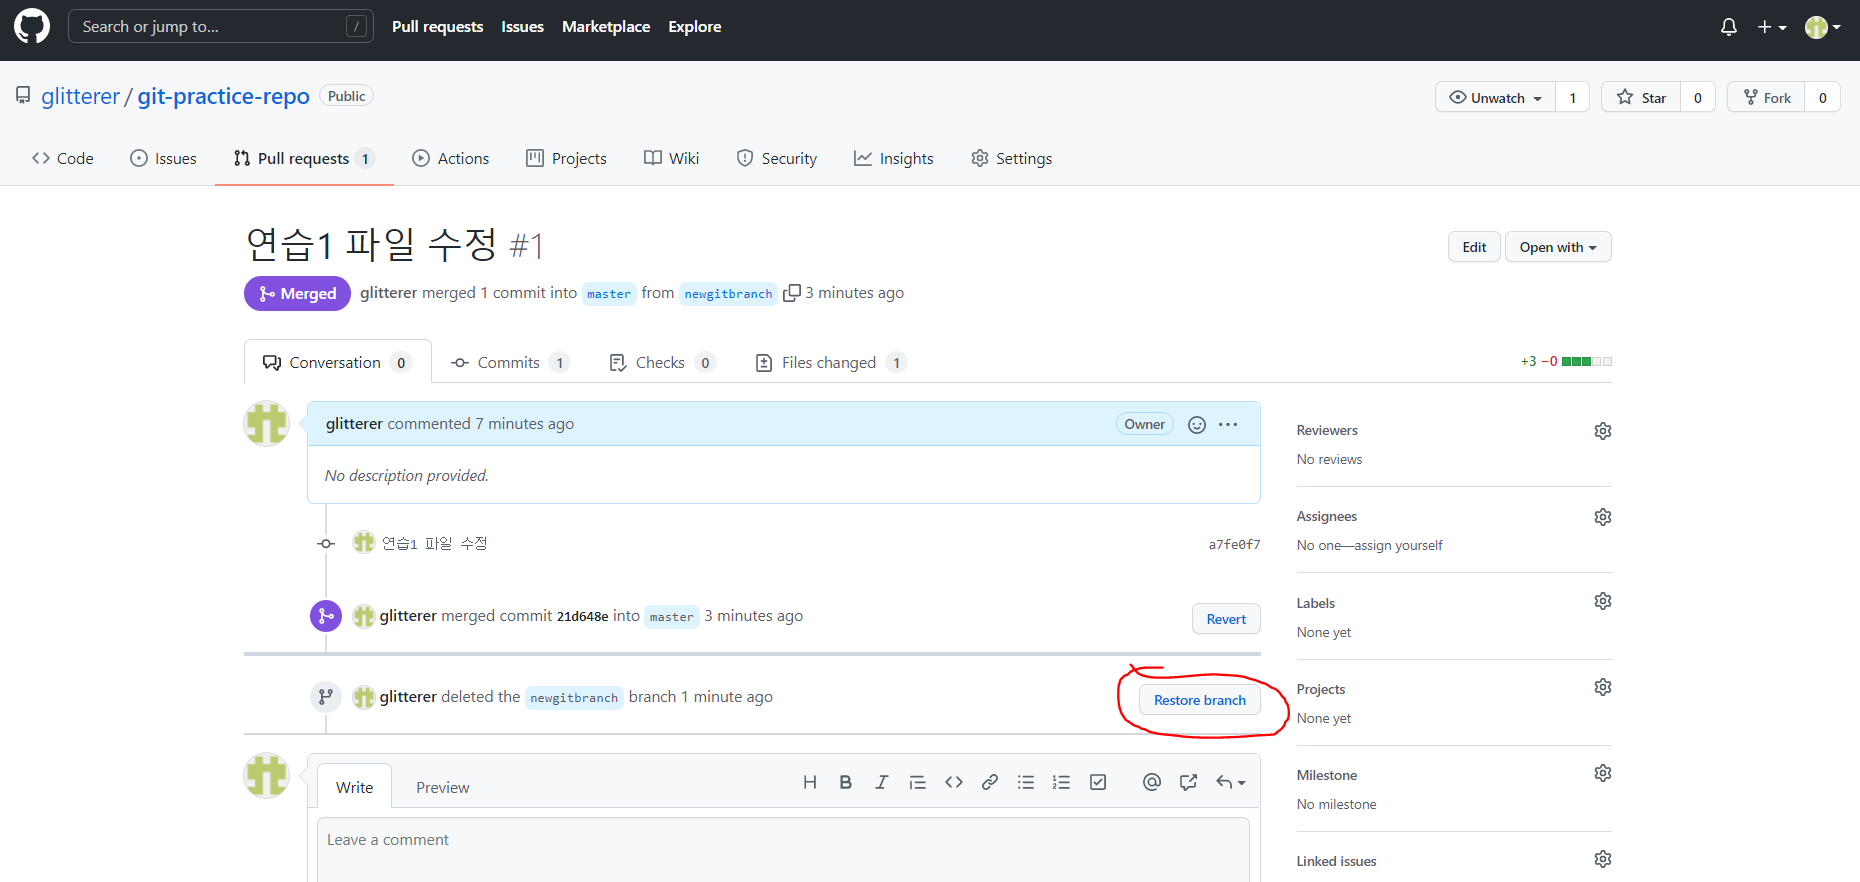Copy newgitbranch branch name icon

(x=791, y=293)
